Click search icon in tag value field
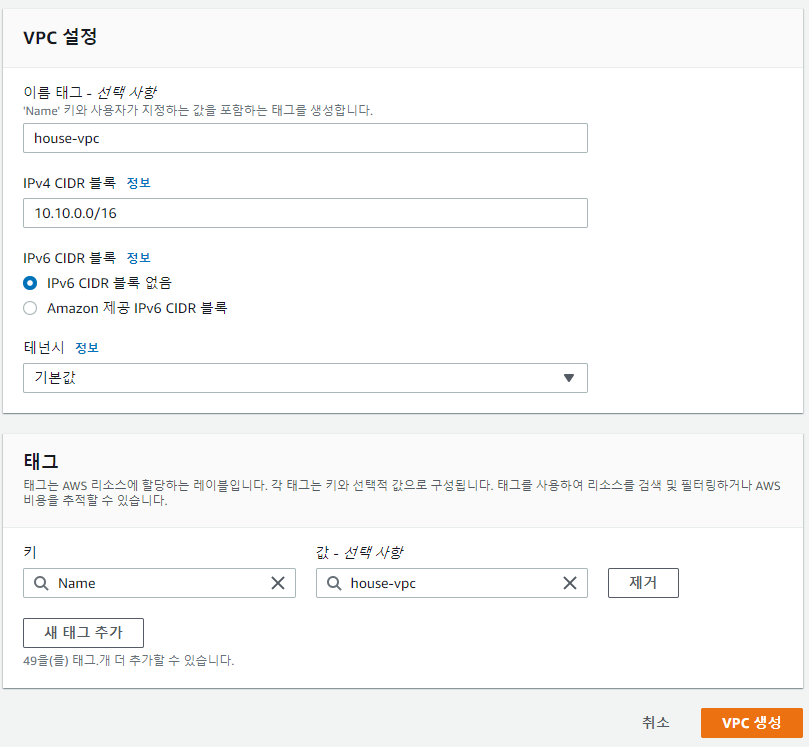The width and height of the screenshot is (809, 747). pyautogui.click(x=334, y=583)
